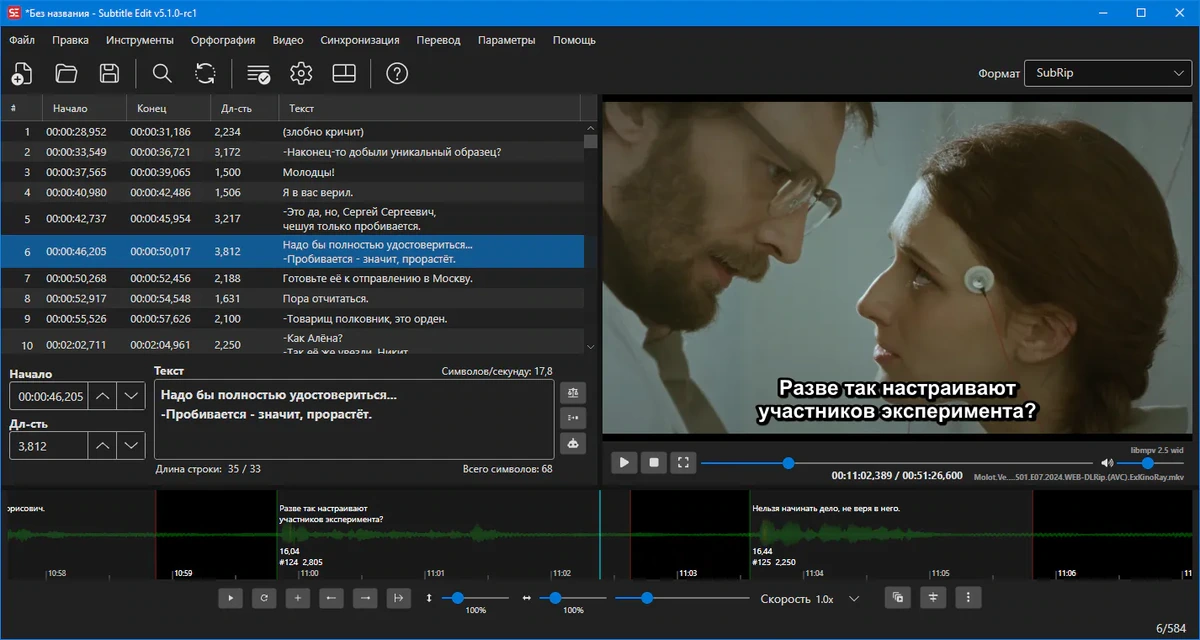The image size is (1200, 640).
Task: Open the Format SubRip dropdown
Action: [x=1108, y=73]
